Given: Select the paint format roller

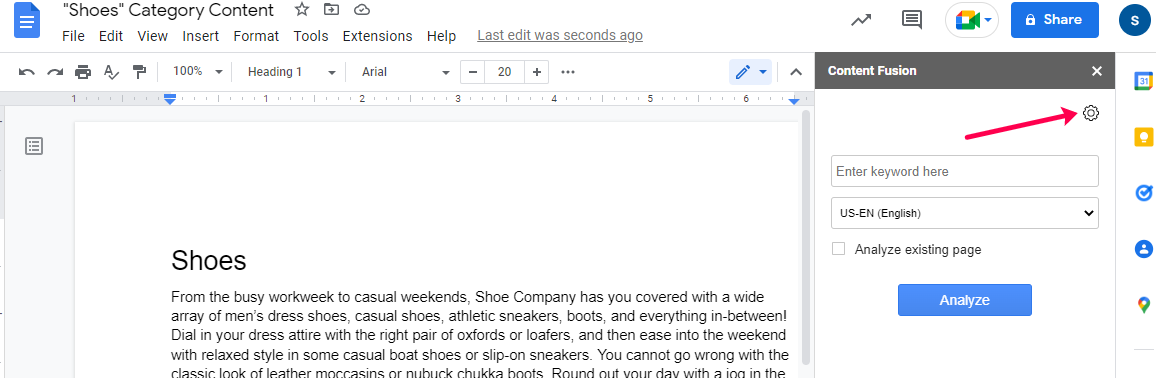Looking at the screenshot, I should (x=139, y=72).
